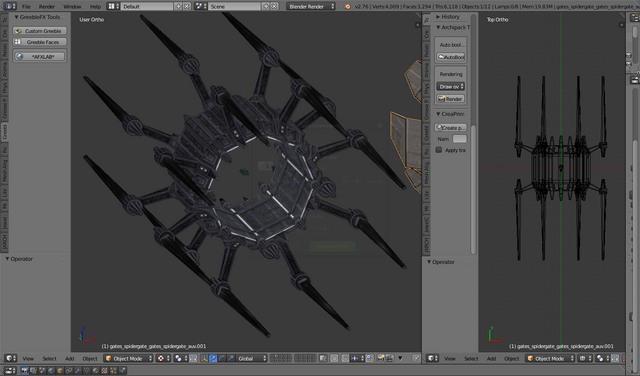Open the Add menu in right viewport
640x376 pixels.
tap(491, 358)
